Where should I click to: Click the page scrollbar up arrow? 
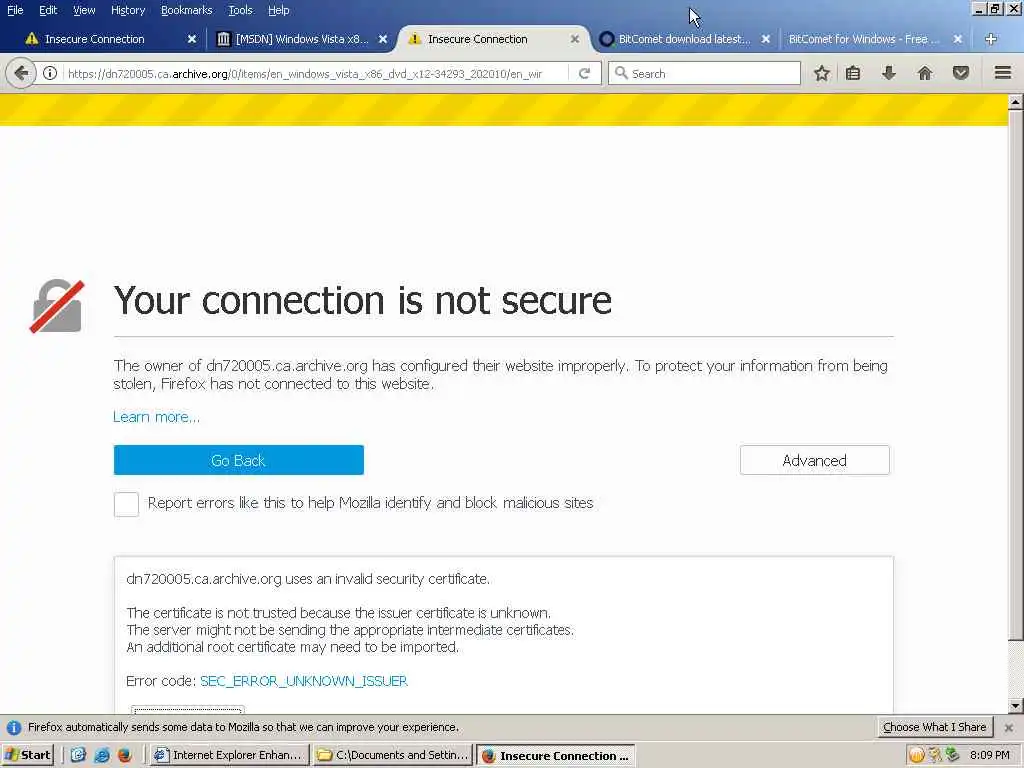tap(1015, 102)
